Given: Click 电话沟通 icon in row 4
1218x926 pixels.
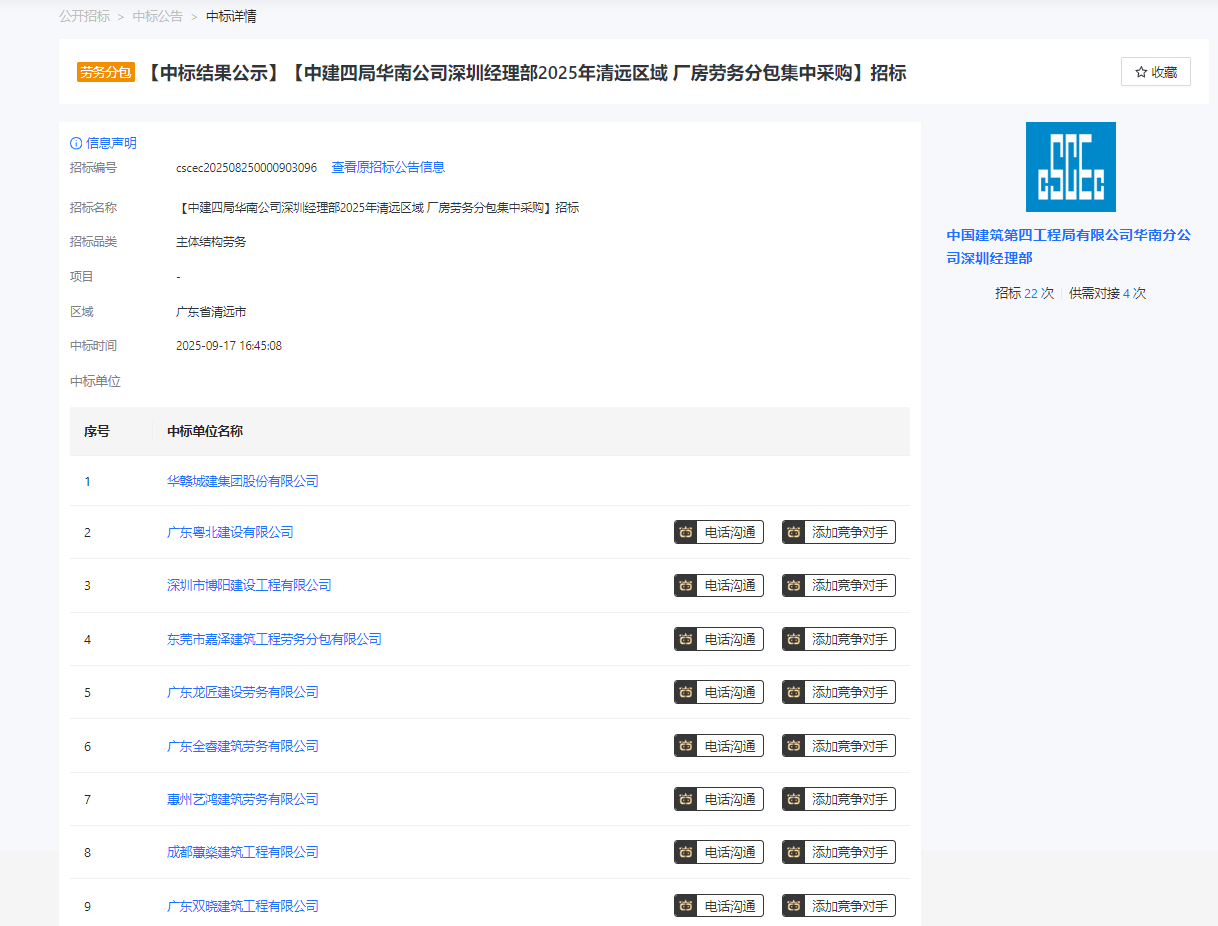Looking at the screenshot, I should 686,639.
